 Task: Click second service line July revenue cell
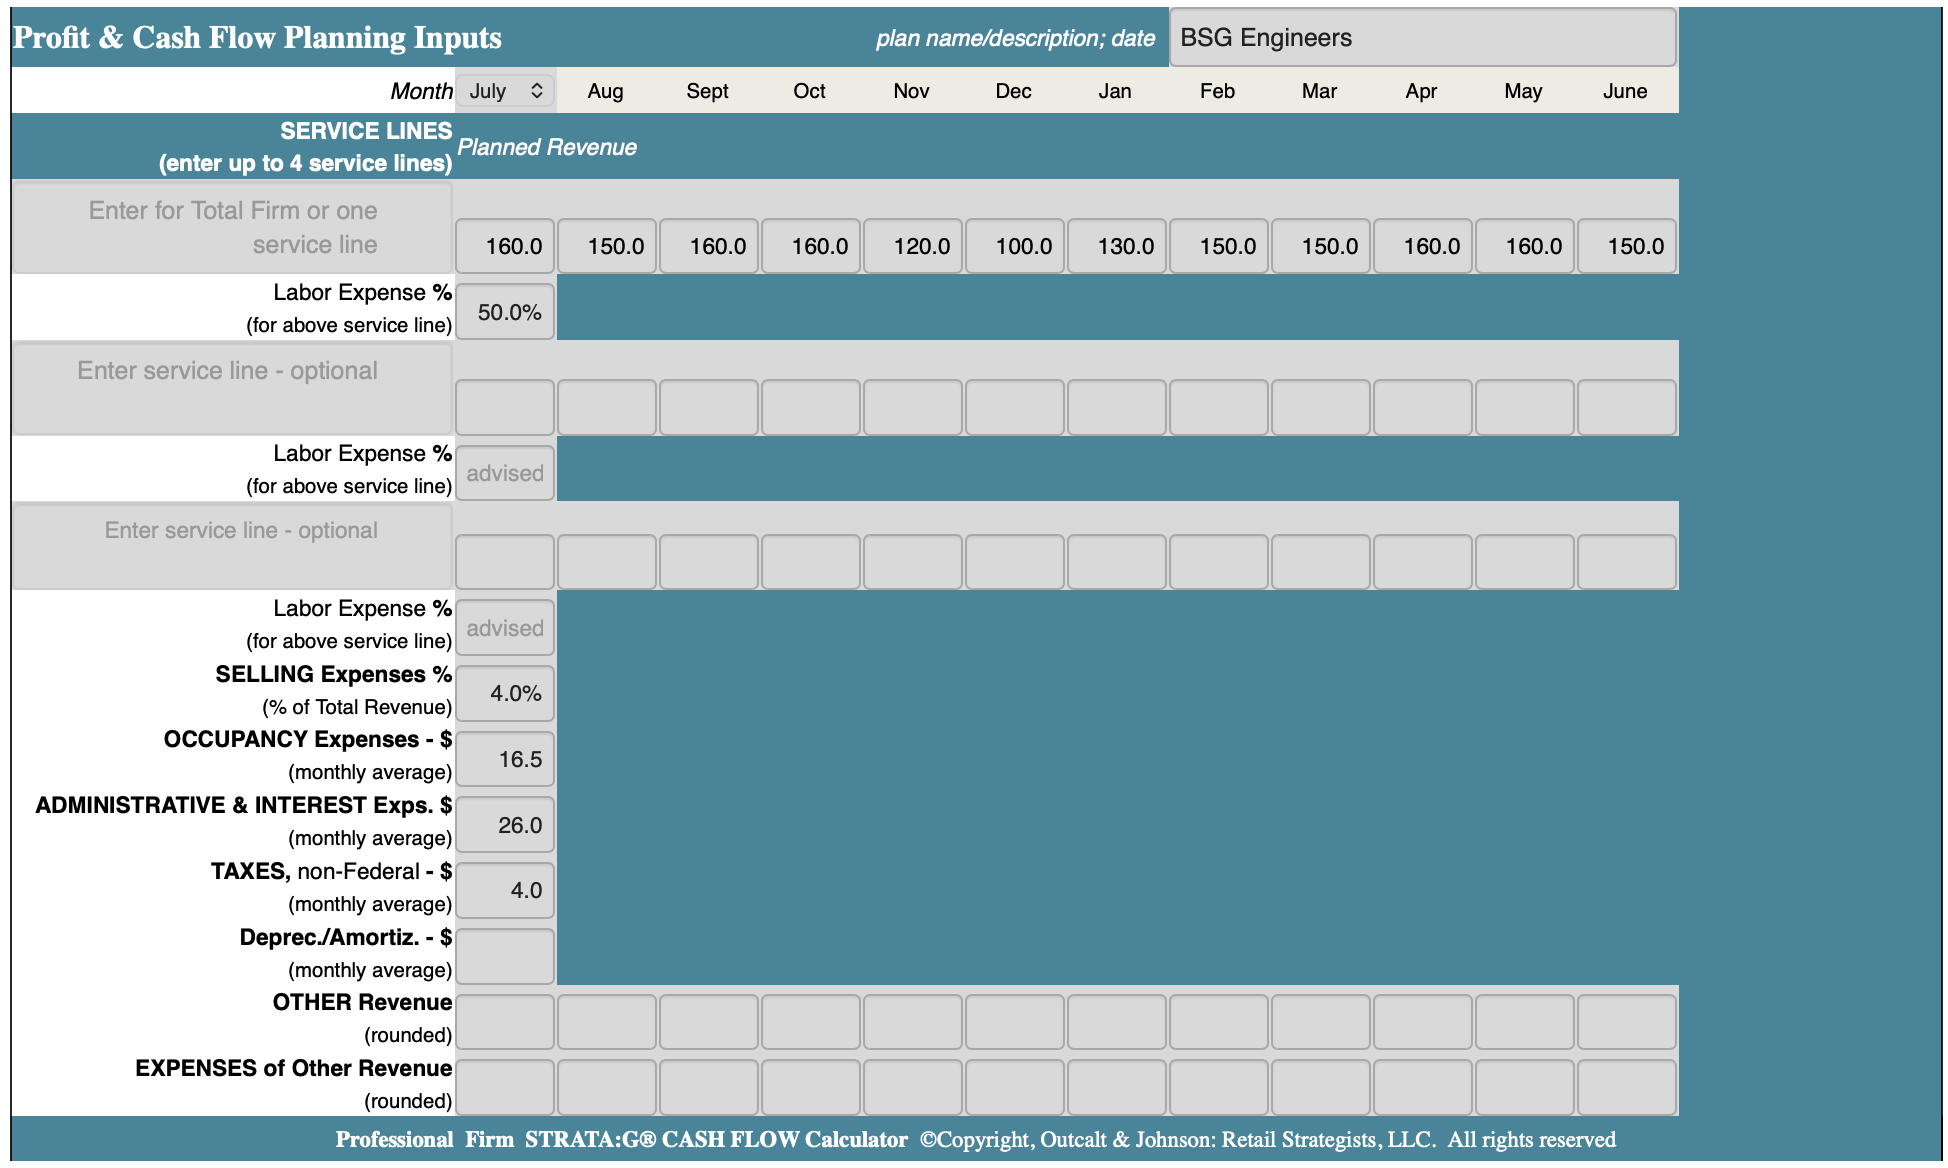point(505,407)
